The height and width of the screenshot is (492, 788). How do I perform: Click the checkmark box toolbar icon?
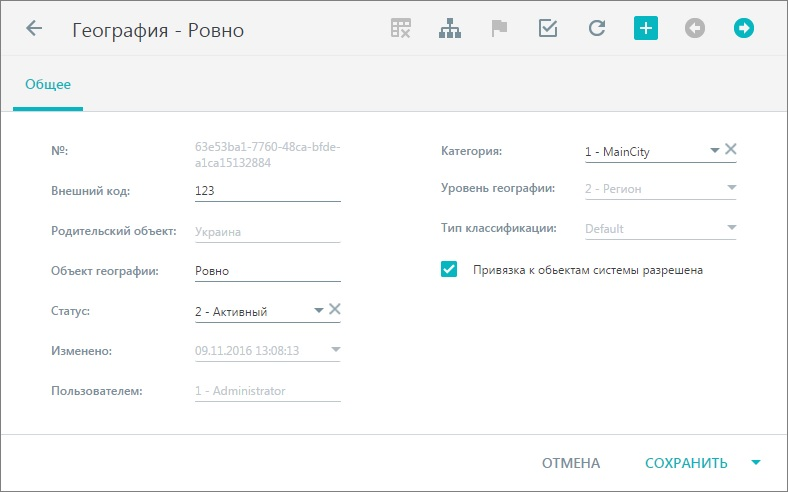[x=548, y=28]
